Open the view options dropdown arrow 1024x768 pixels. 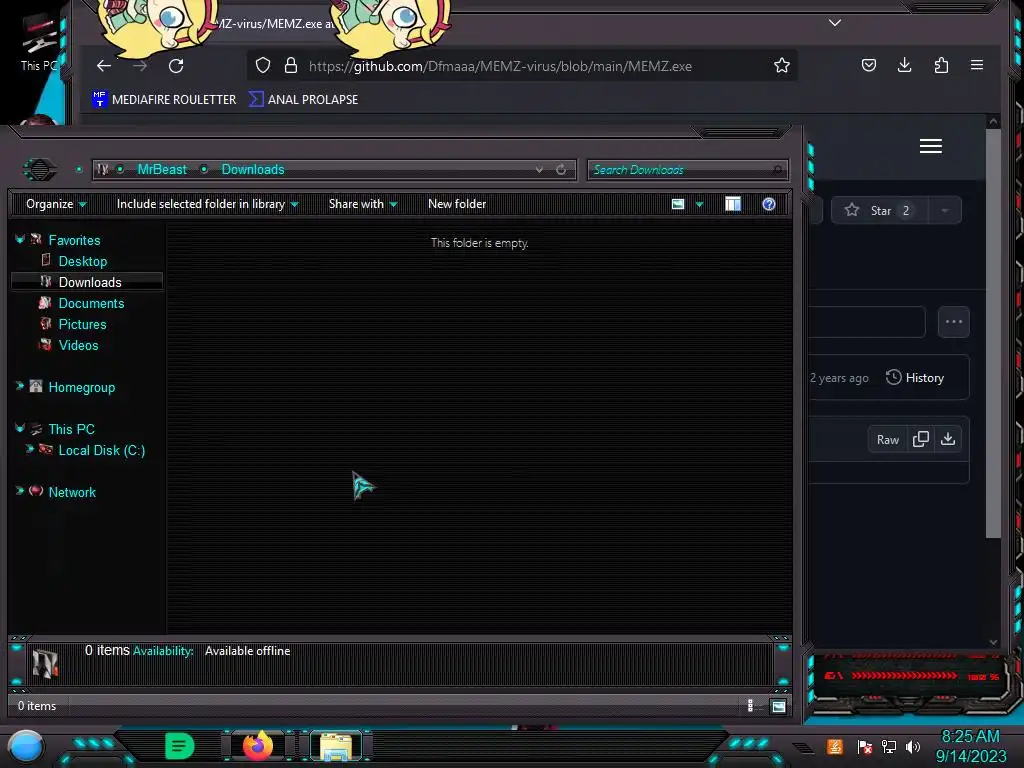699,204
